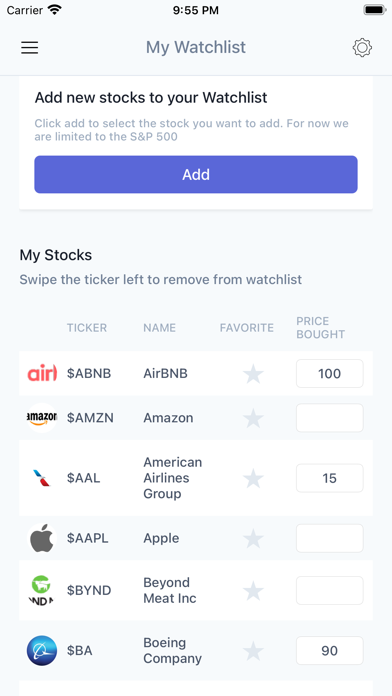Click American Airlines price field showing 15
Viewport: 392px width, 696px height.
(x=329, y=478)
